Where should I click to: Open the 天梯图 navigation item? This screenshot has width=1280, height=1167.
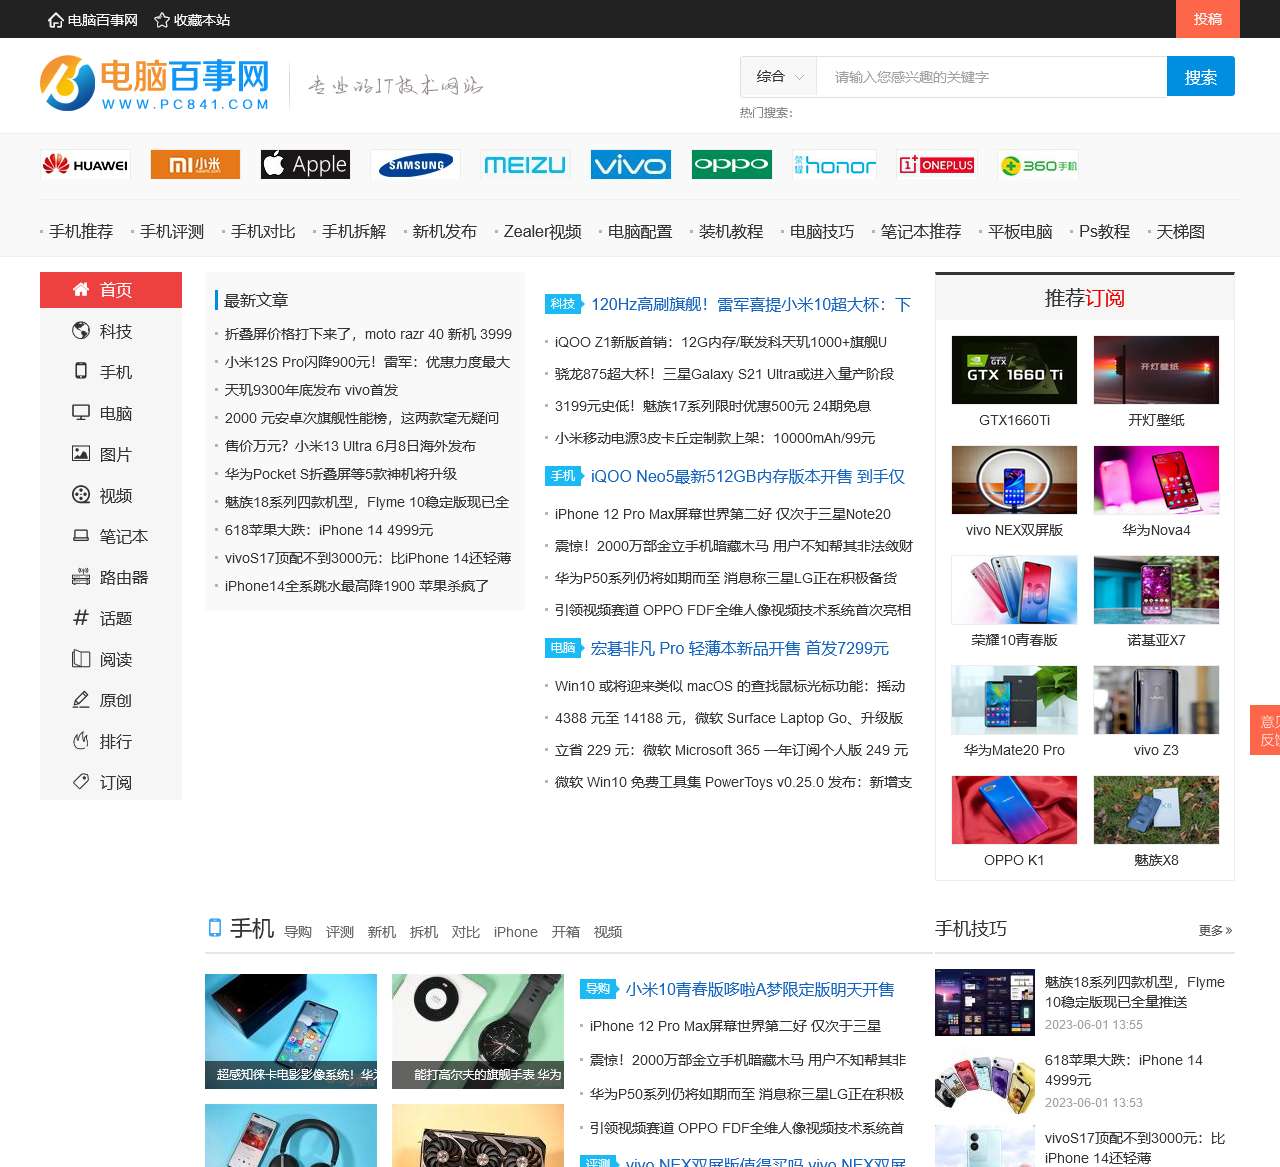pyautogui.click(x=1181, y=231)
